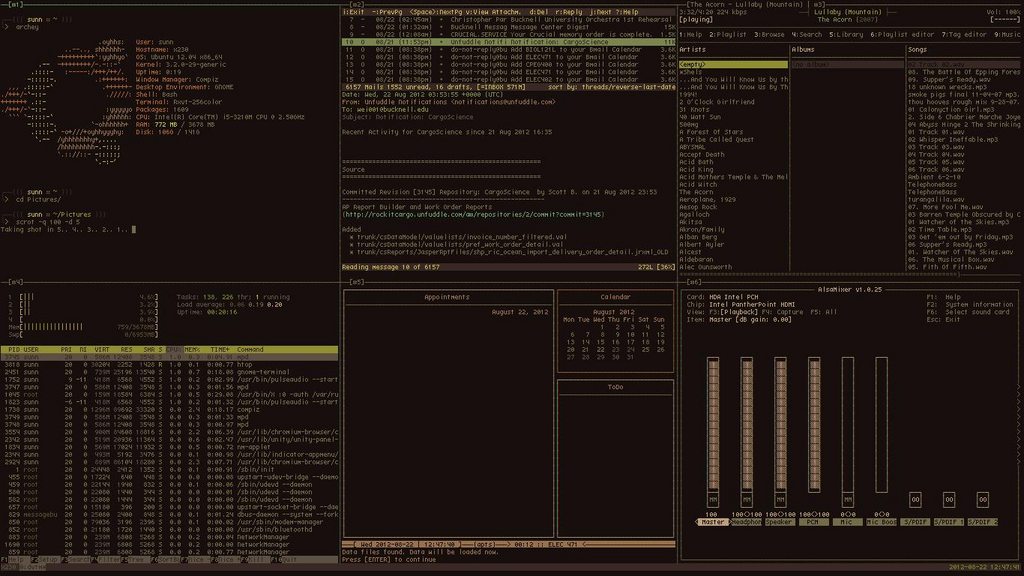Screen dimensions: 1024x576
Task: Toggle mute box under Mic volume bar
Action: coord(848,500)
